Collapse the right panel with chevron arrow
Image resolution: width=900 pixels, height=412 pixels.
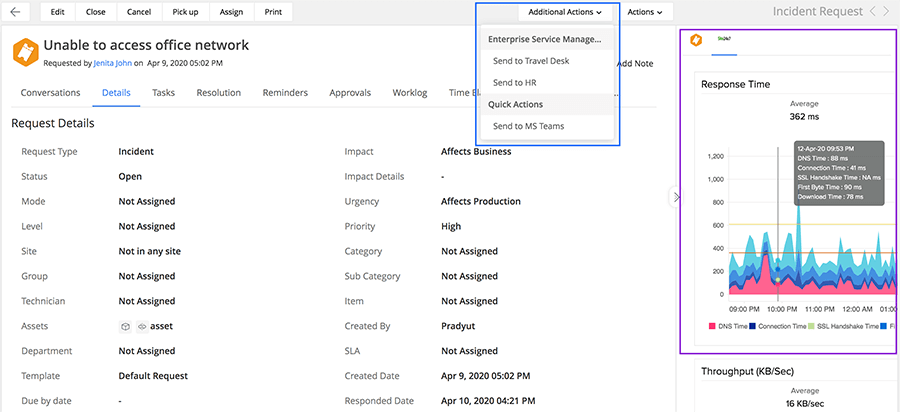[676, 197]
